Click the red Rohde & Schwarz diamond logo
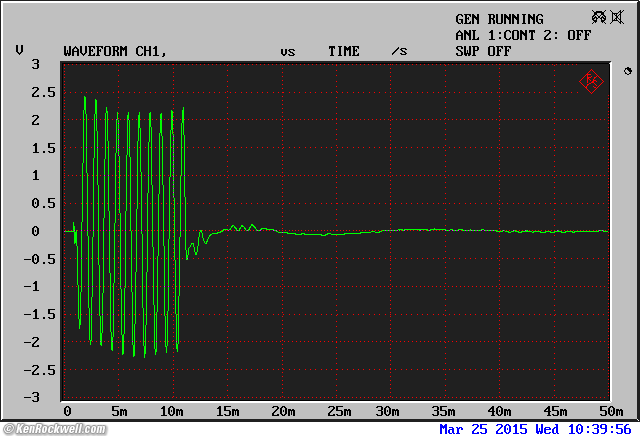The height and width of the screenshot is (436, 640). tap(591, 82)
